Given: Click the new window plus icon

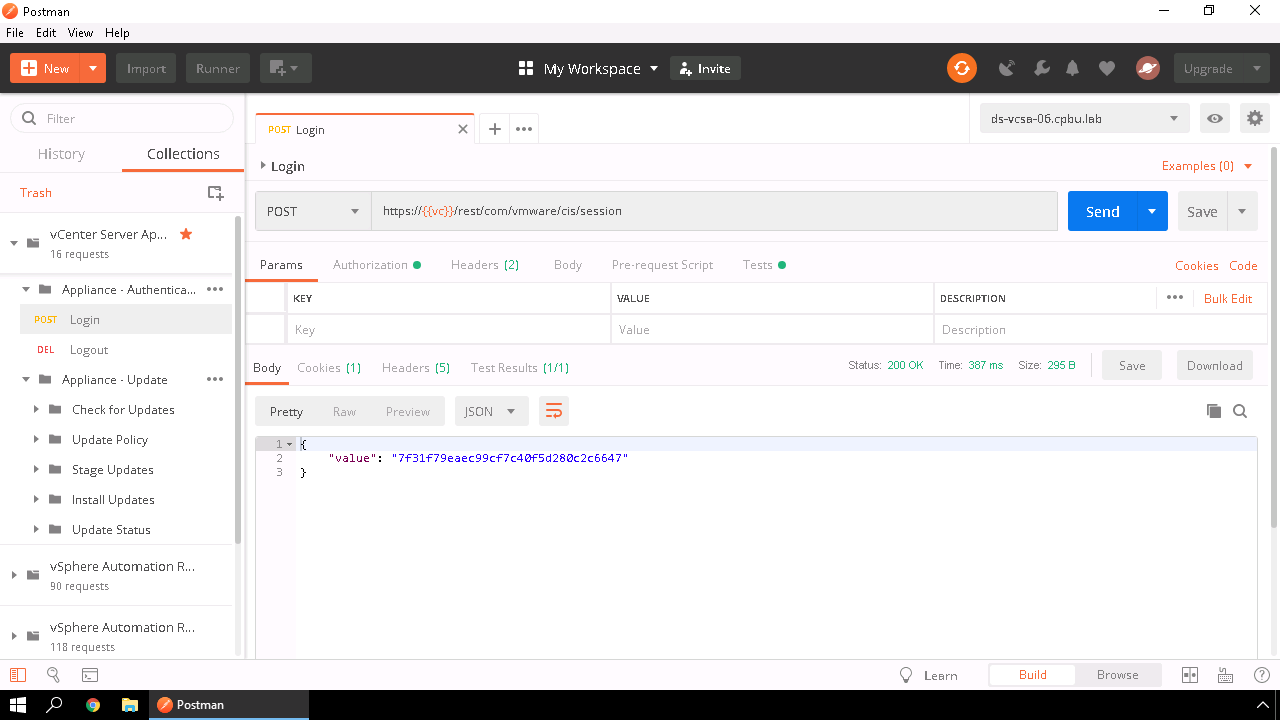Looking at the screenshot, I should (x=286, y=68).
